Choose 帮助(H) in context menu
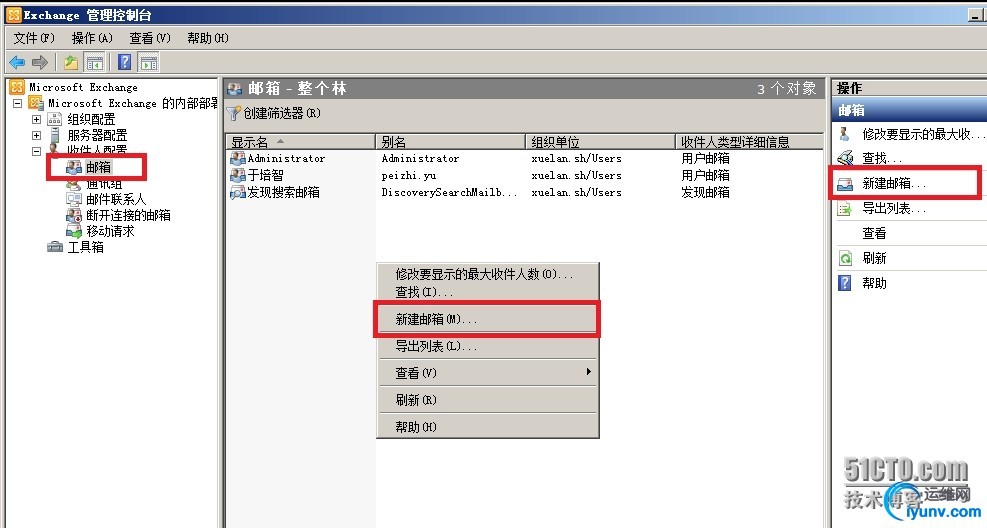 [x=487, y=427]
